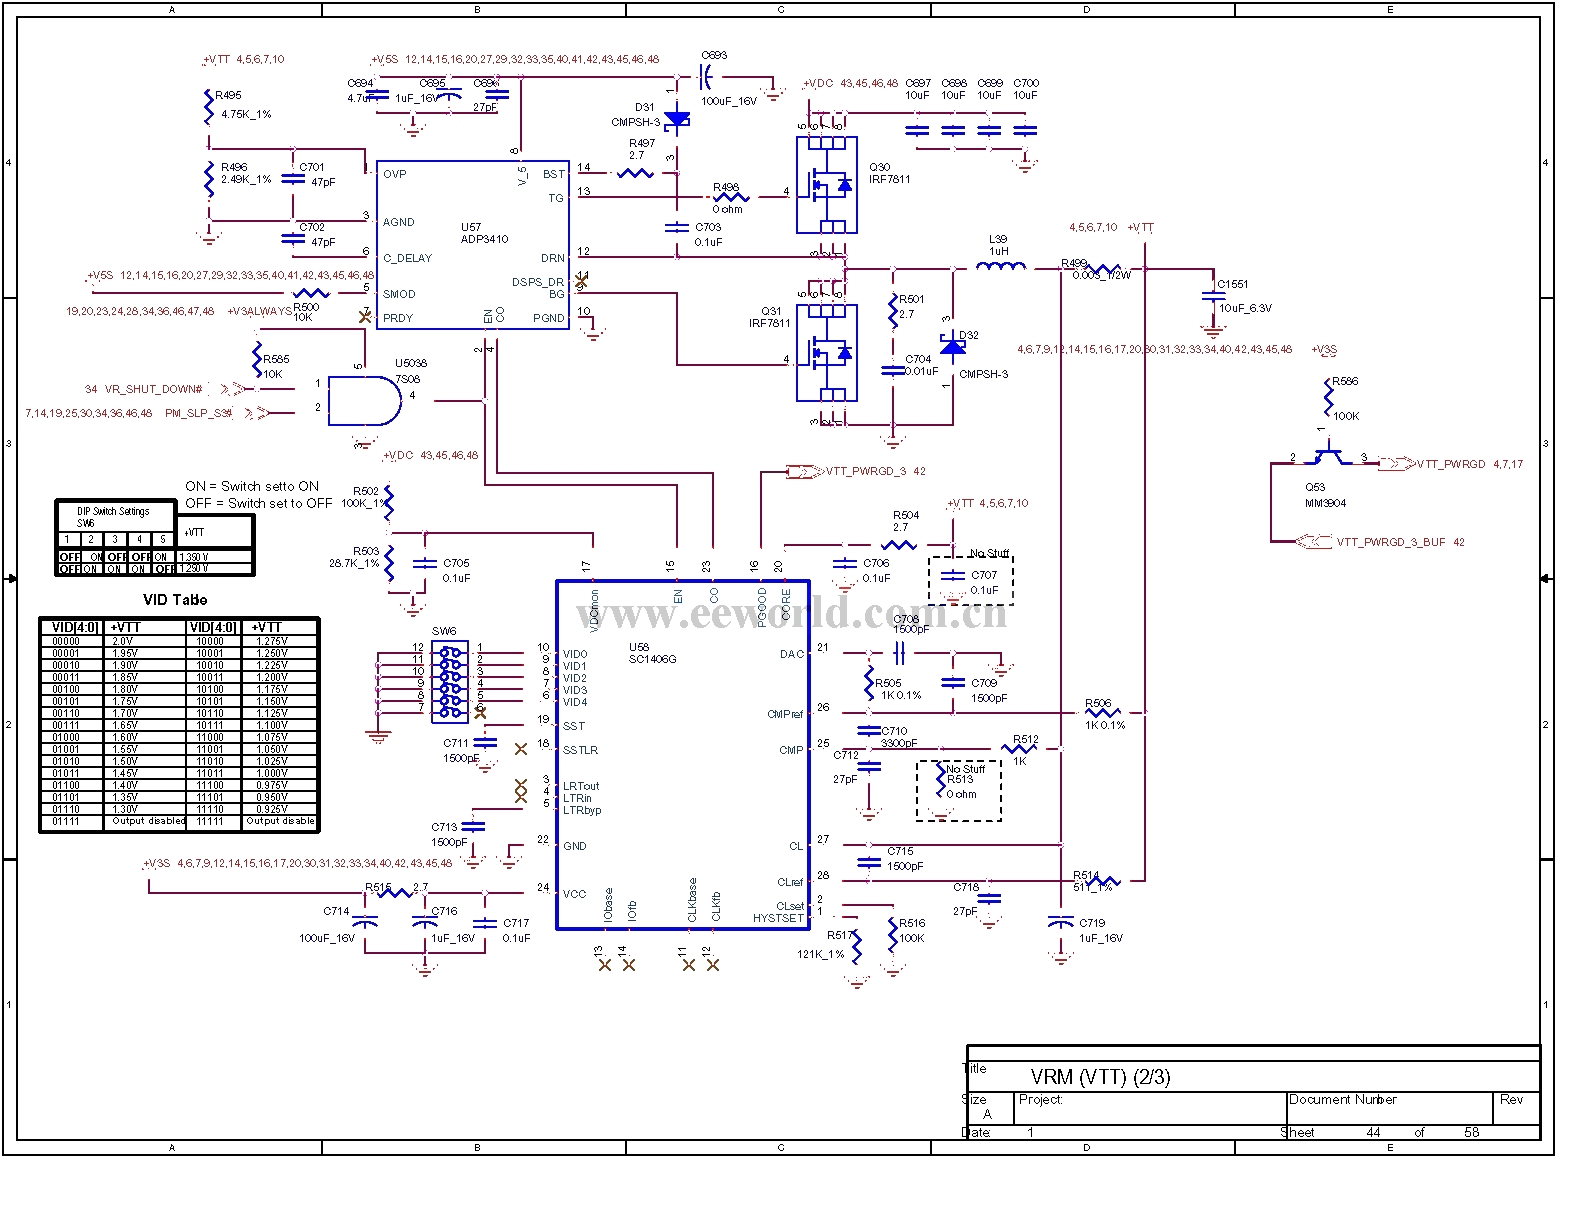This screenshot has height=1223, width=1584.
Task: Click the Document Number field label
Action: pyautogui.click(x=1342, y=1099)
